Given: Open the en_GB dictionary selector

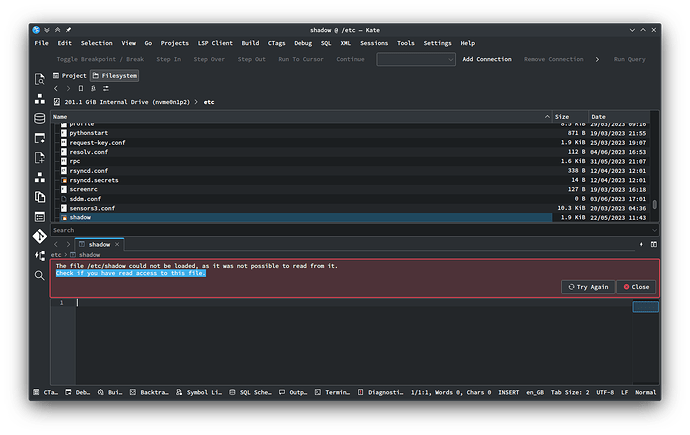Looking at the screenshot, I should (535, 392).
